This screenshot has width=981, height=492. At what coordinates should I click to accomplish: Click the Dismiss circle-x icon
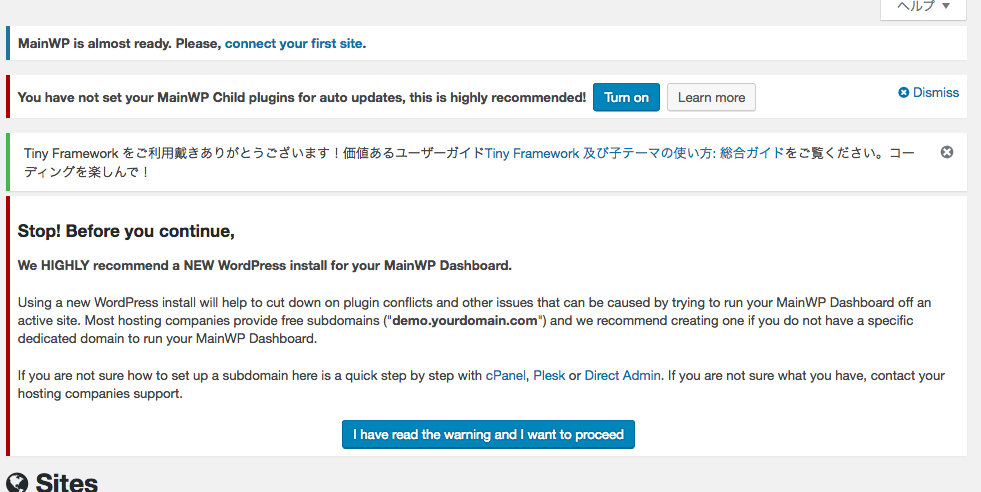pyautogui.click(x=903, y=93)
